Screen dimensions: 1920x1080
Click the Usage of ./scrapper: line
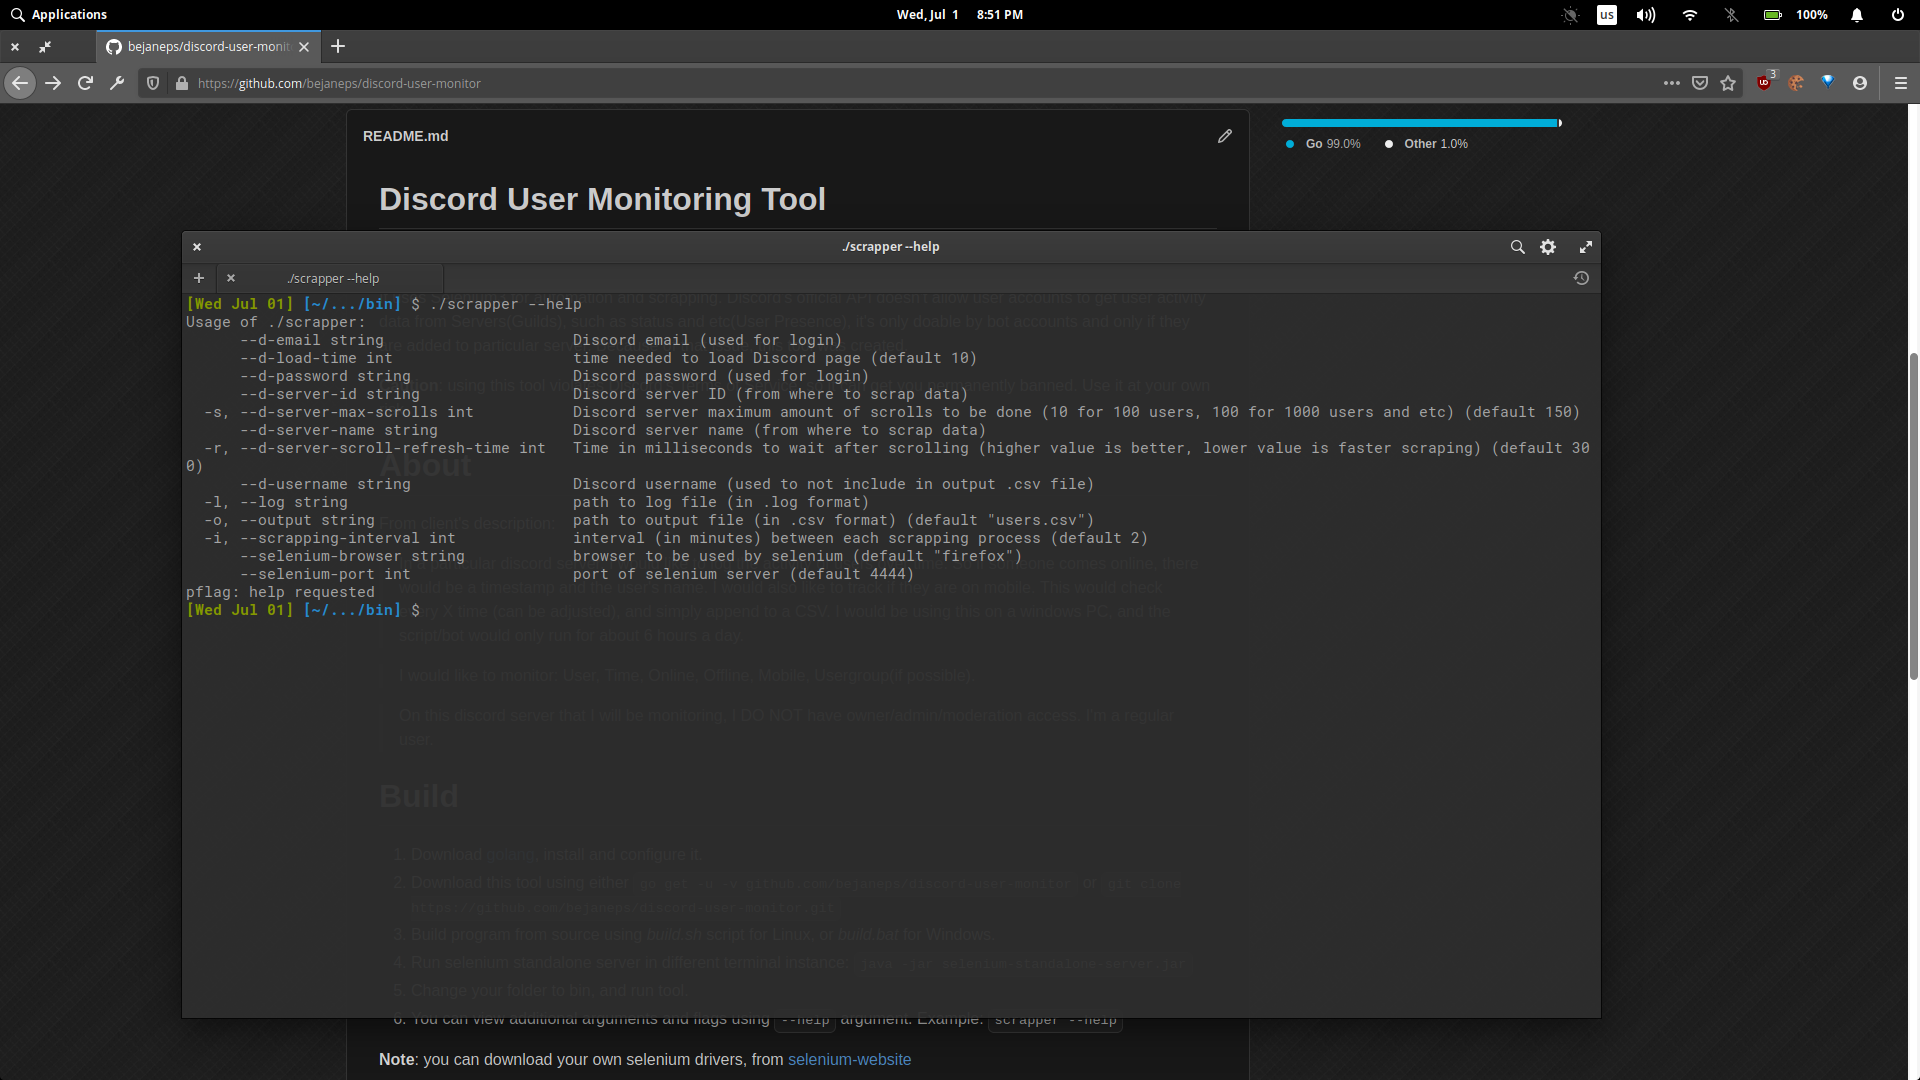(x=276, y=322)
